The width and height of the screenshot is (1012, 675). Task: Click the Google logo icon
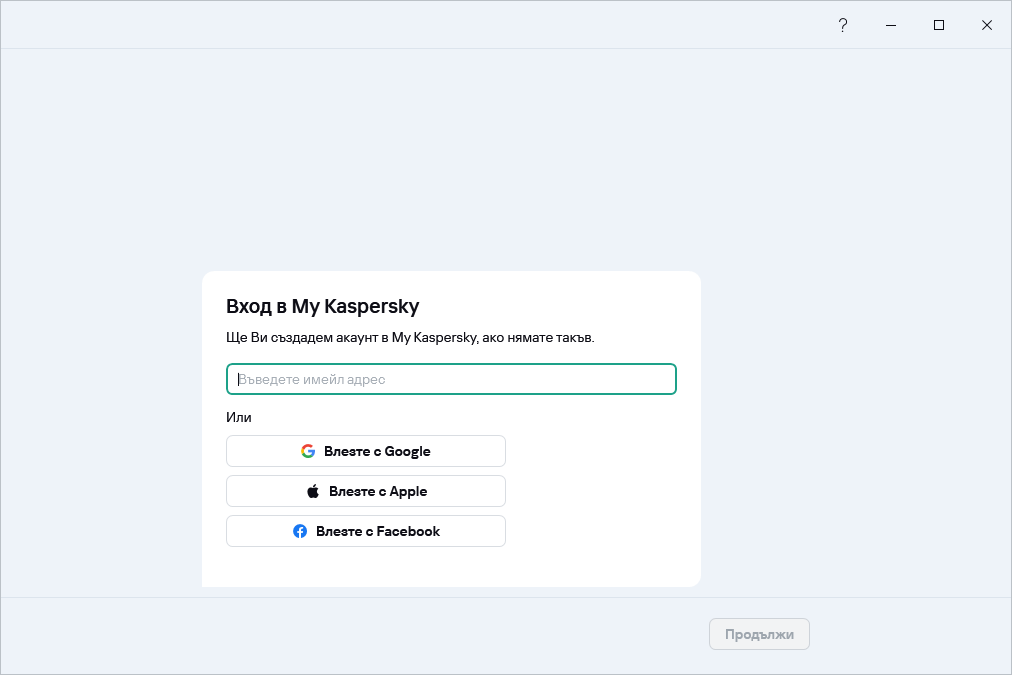click(308, 451)
